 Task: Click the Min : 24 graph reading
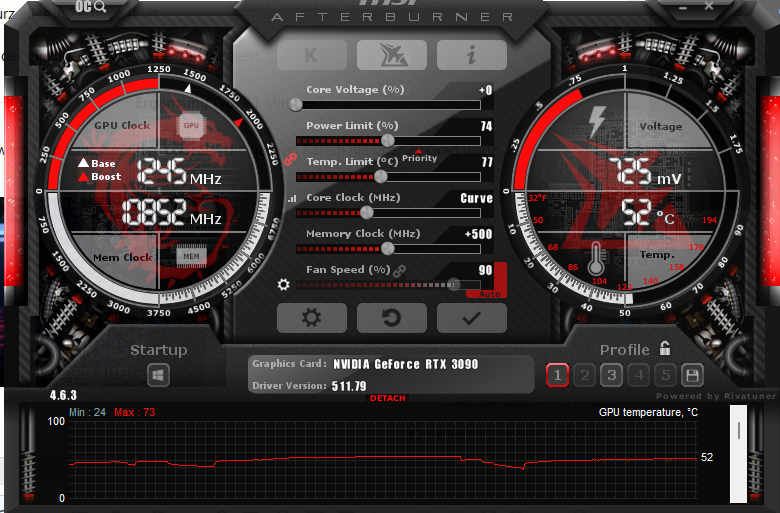tap(88, 412)
